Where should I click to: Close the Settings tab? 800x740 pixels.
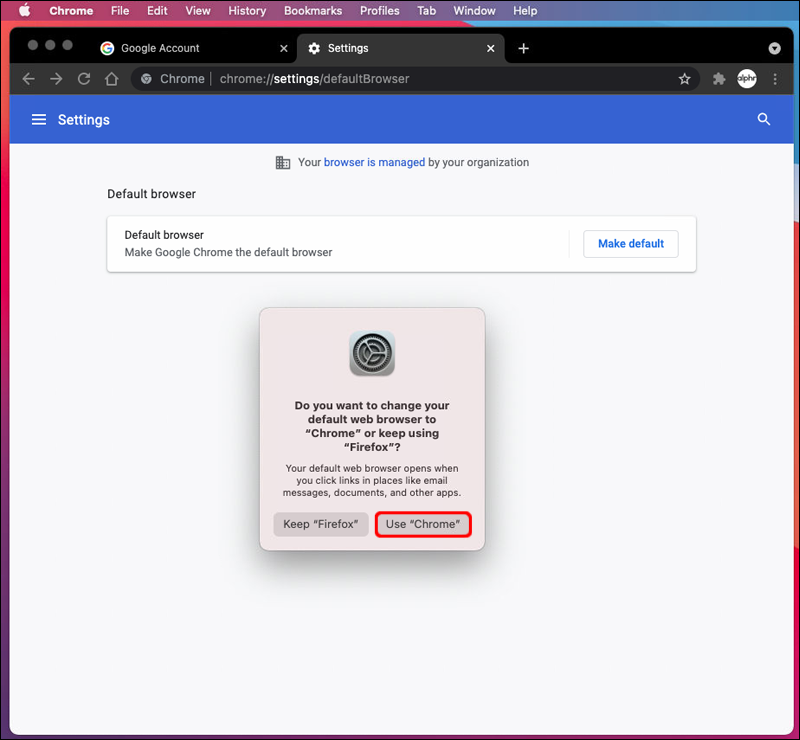pos(490,48)
